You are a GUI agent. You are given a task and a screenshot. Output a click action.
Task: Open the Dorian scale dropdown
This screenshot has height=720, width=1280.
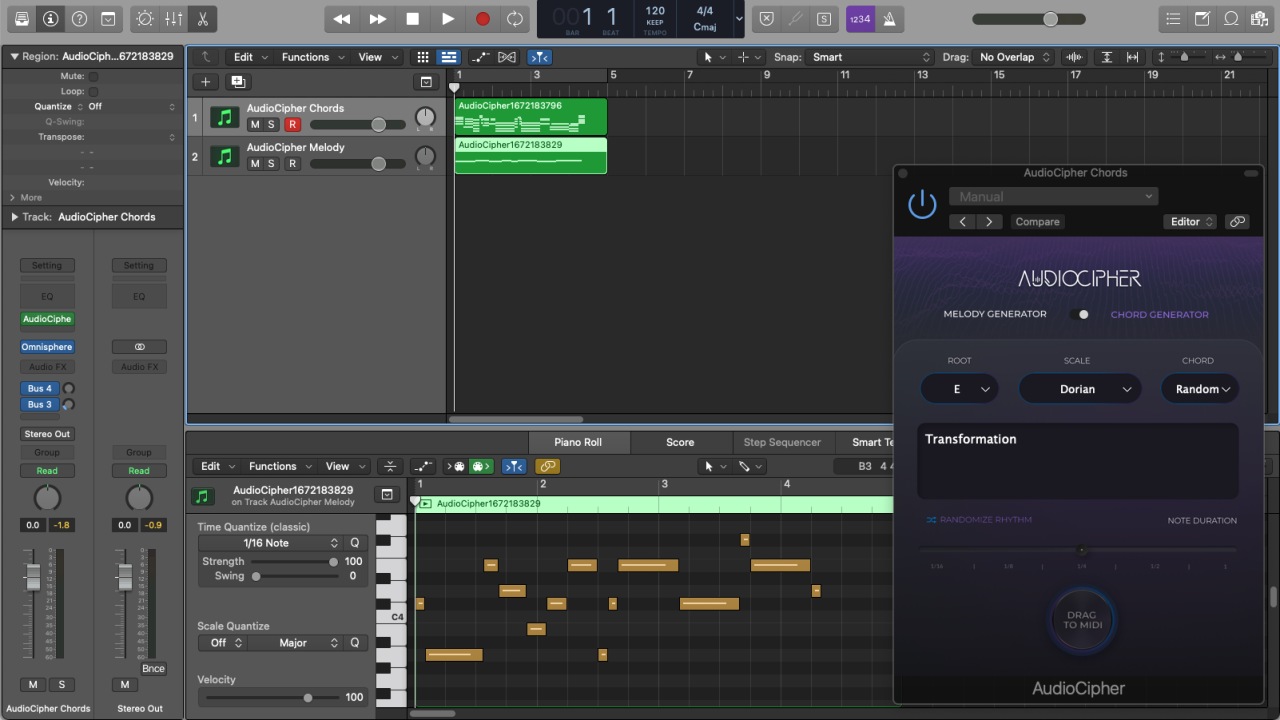tap(1080, 388)
